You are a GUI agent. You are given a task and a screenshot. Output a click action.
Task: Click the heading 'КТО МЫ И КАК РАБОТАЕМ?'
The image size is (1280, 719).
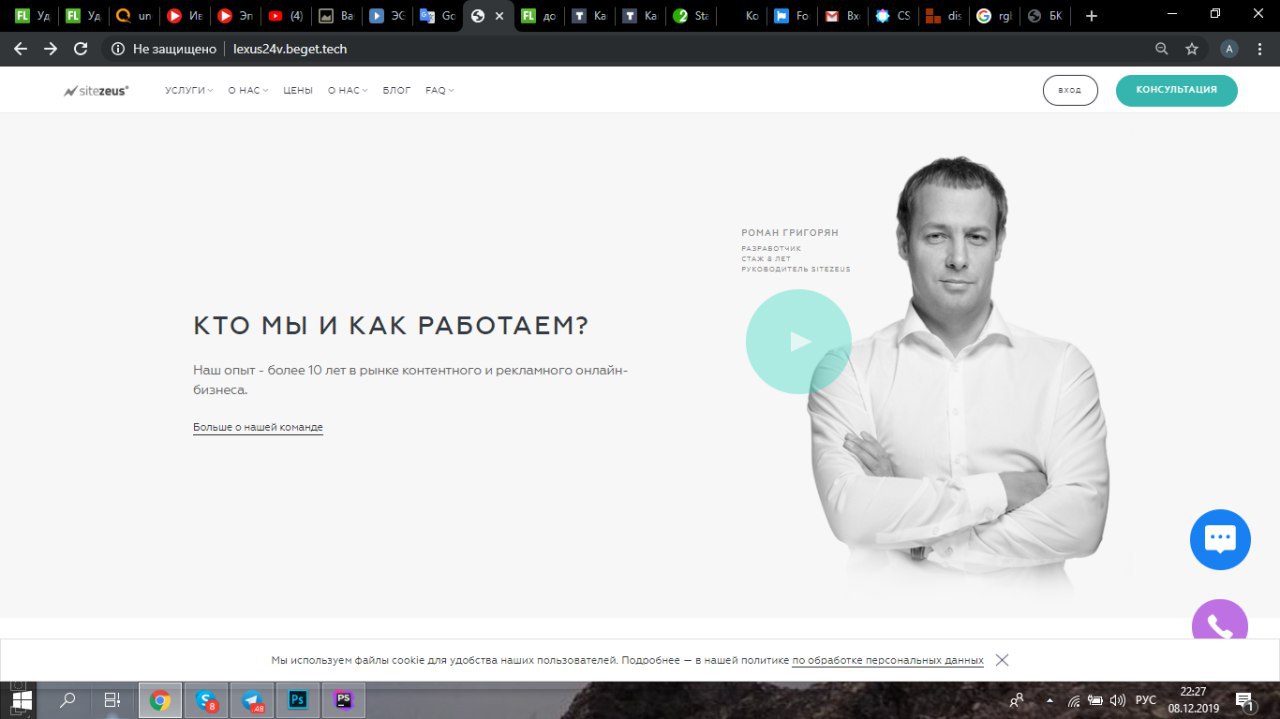pos(391,326)
